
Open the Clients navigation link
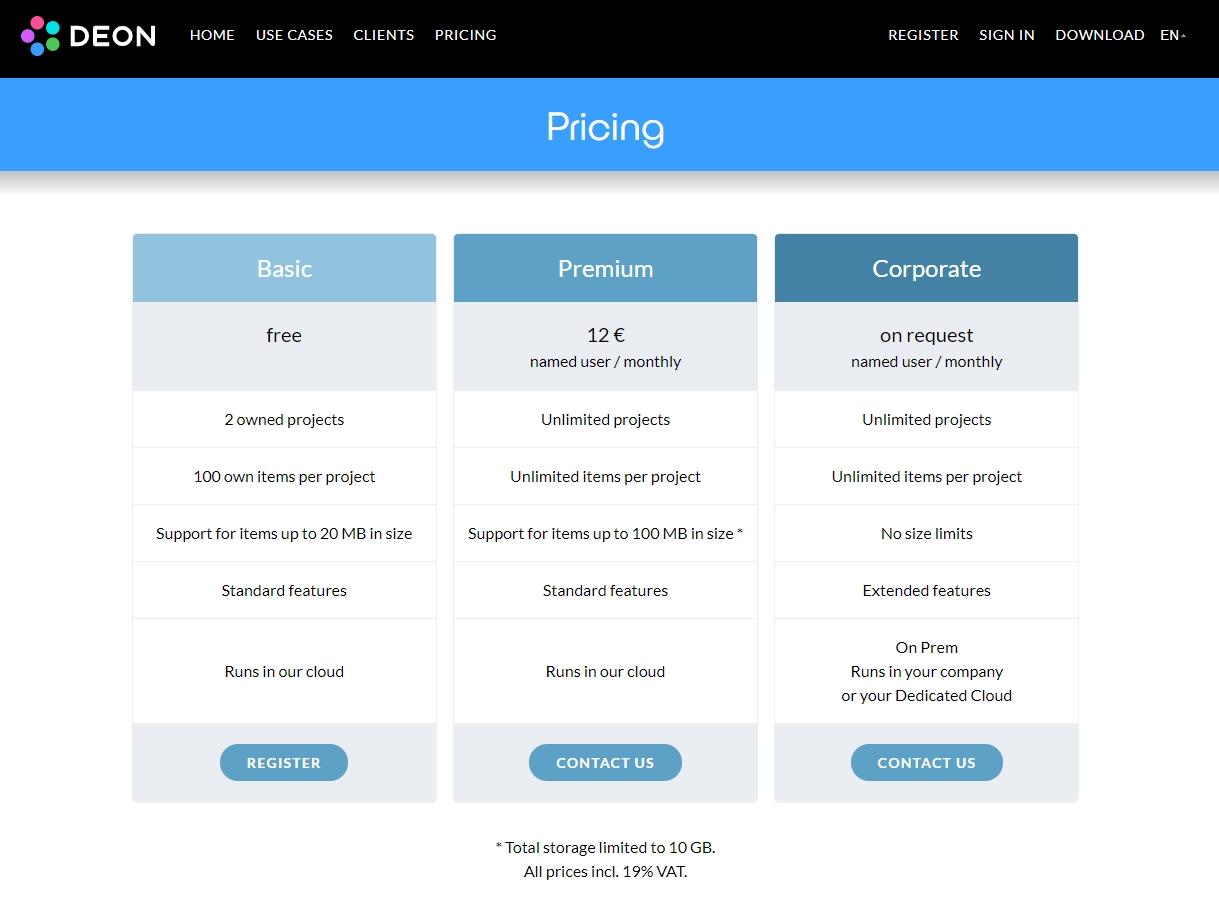(383, 35)
